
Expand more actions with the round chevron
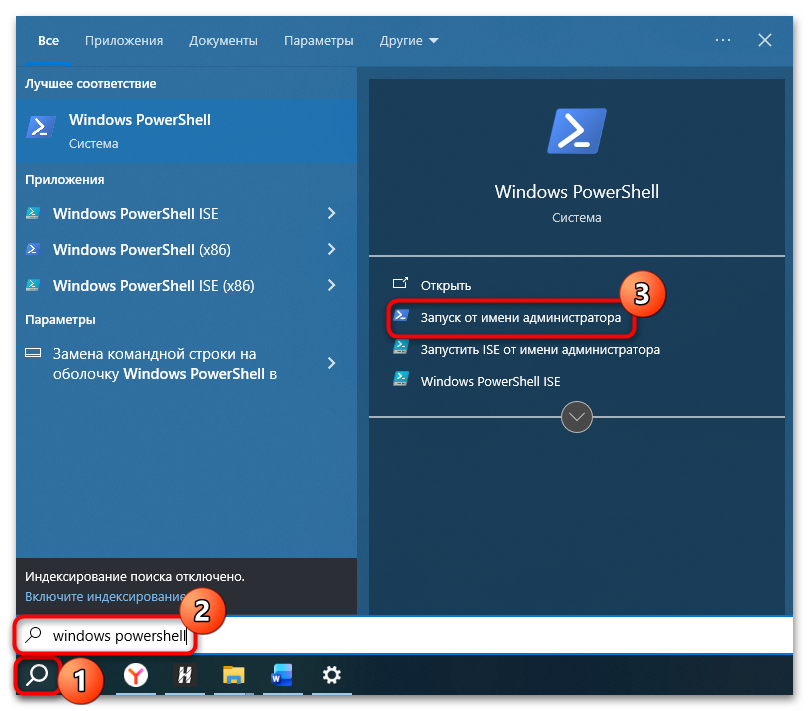click(x=576, y=417)
